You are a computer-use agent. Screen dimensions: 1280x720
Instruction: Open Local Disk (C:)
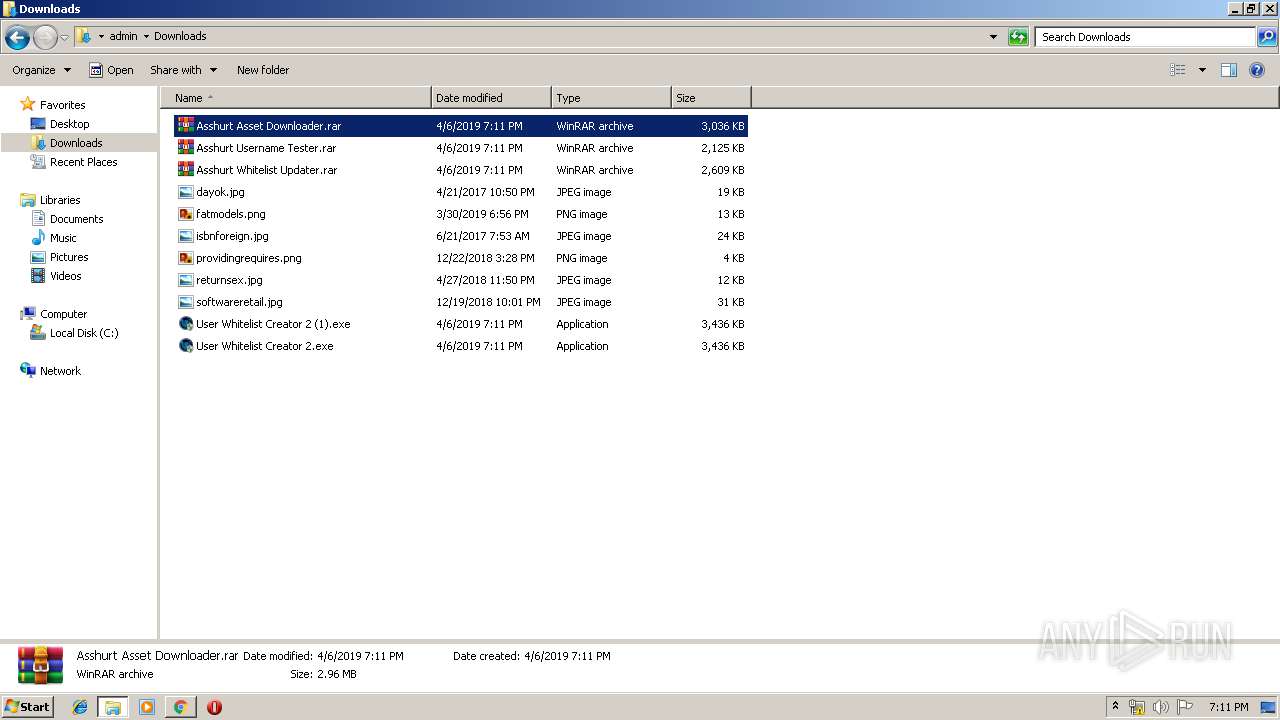click(x=84, y=333)
